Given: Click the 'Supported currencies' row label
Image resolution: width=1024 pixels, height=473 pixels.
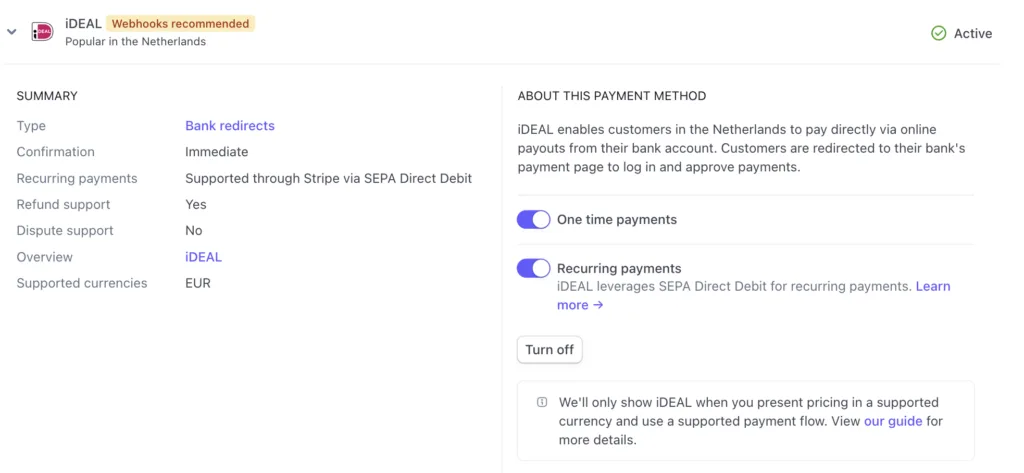Looking at the screenshot, I should point(82,283).
